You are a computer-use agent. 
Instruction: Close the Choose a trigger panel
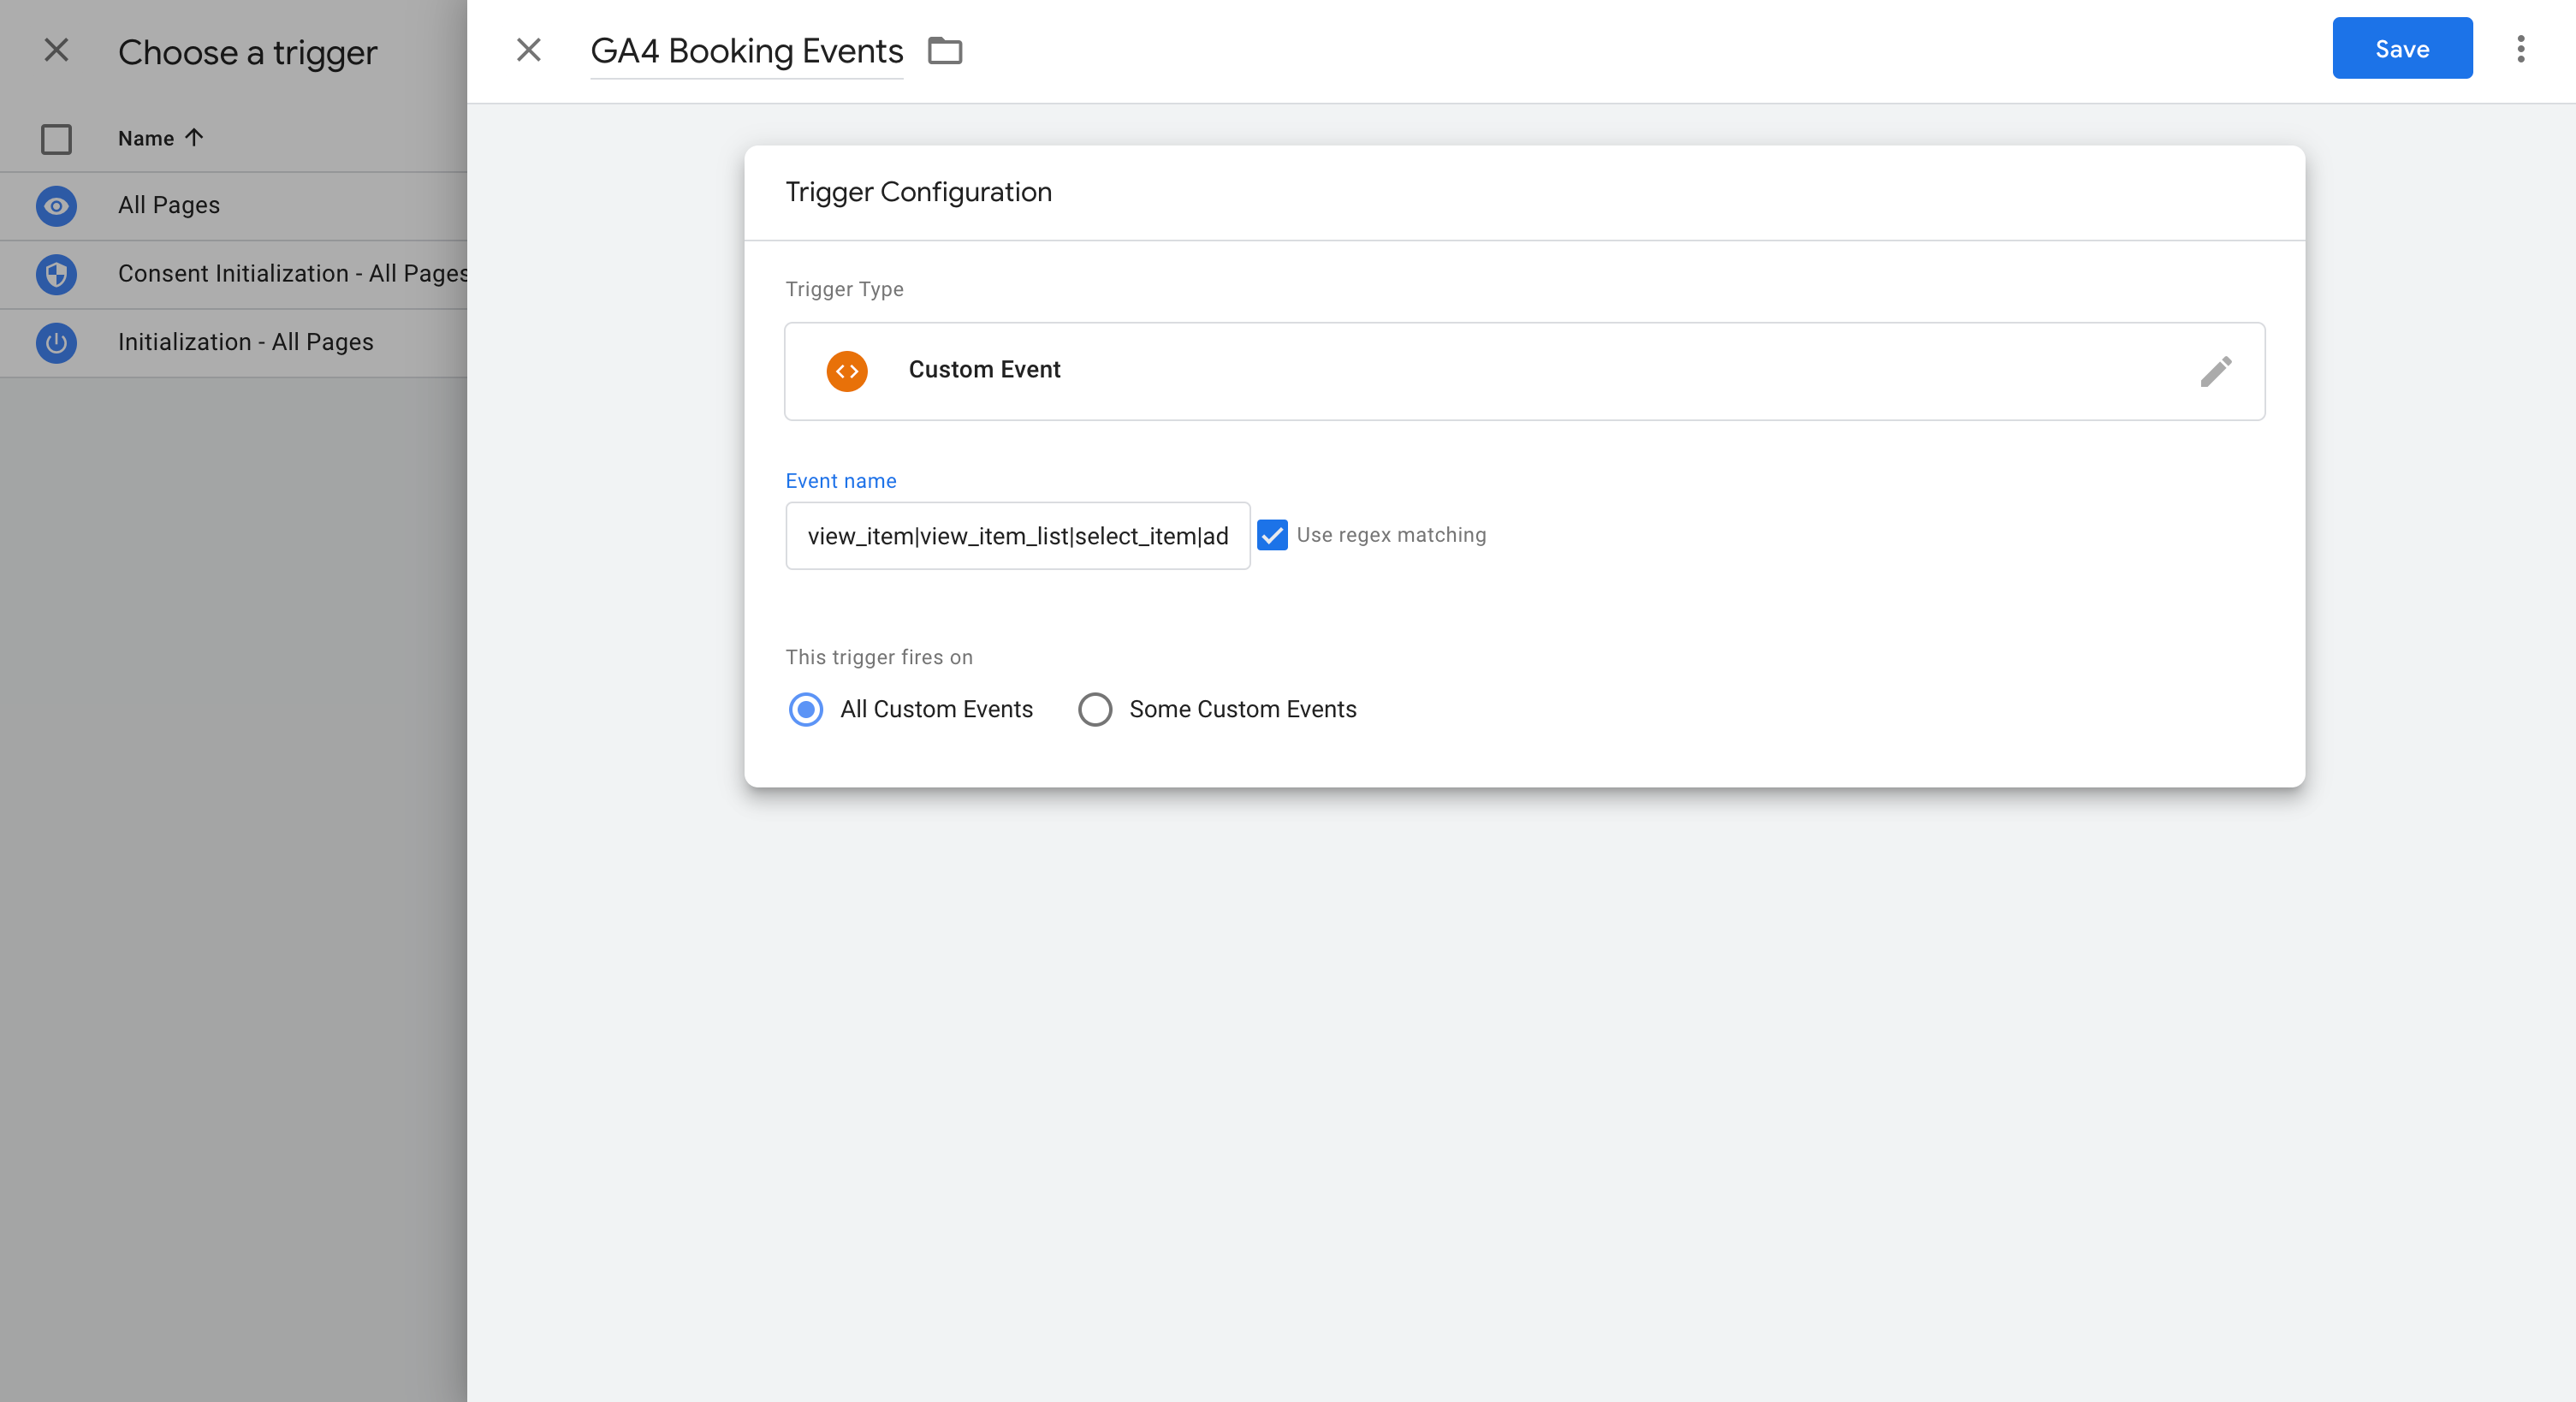57,50
